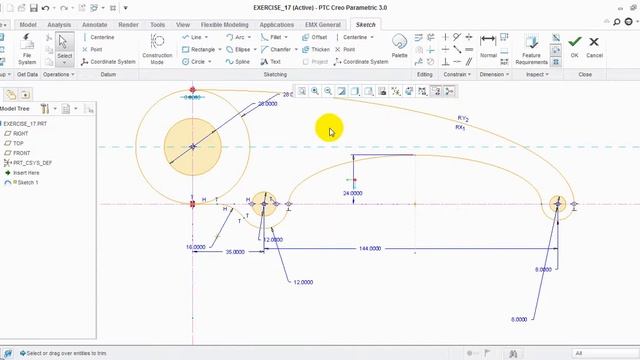
Task: Pick the Spline sketch tool
Action: pos(238,62)
